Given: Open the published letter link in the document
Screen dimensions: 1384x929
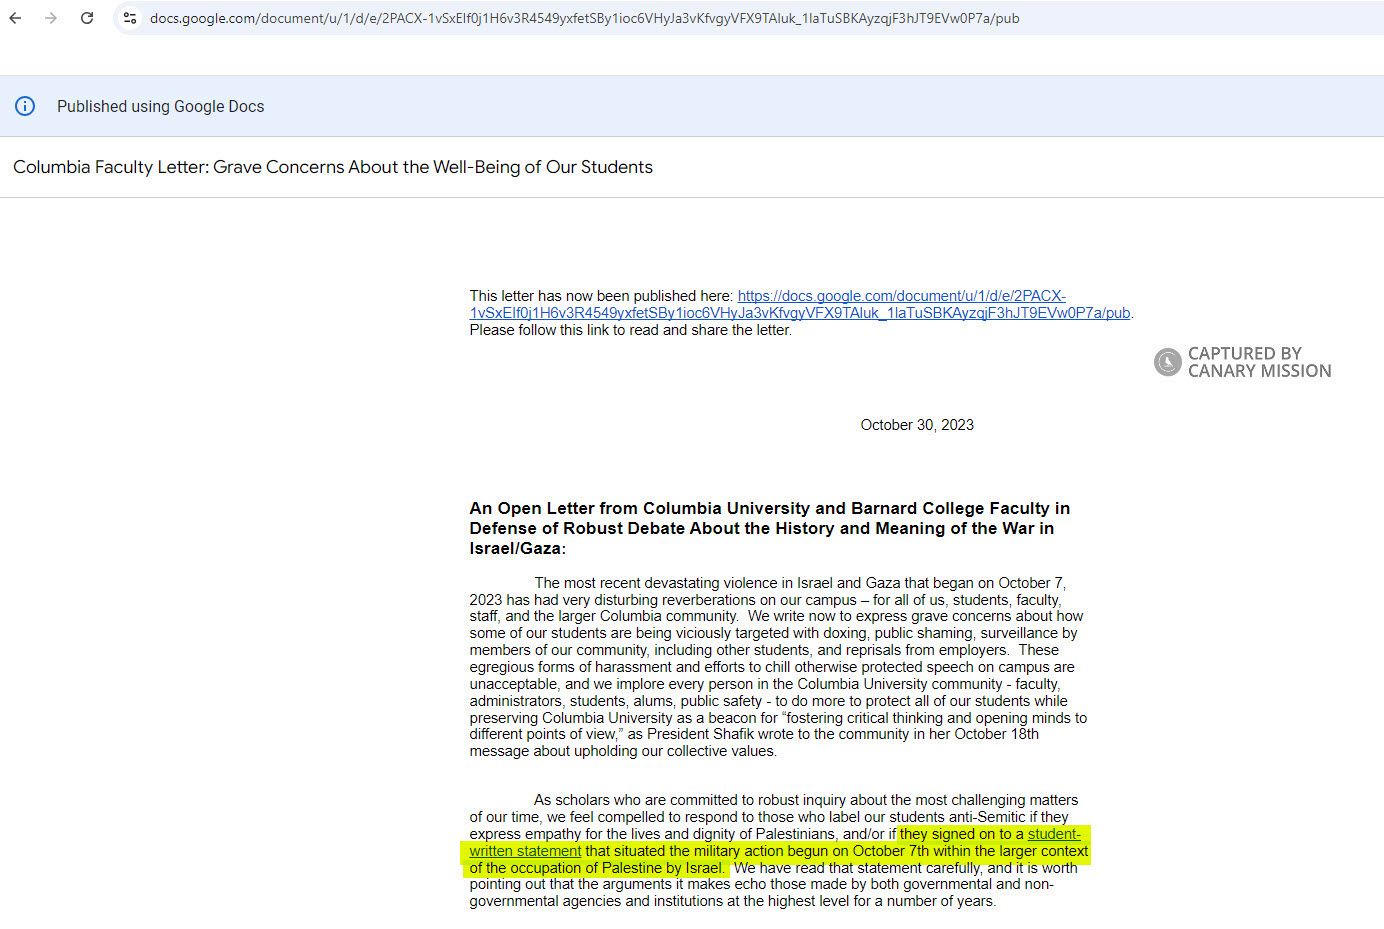Looking at the screenshot, I should pos(900,296).
